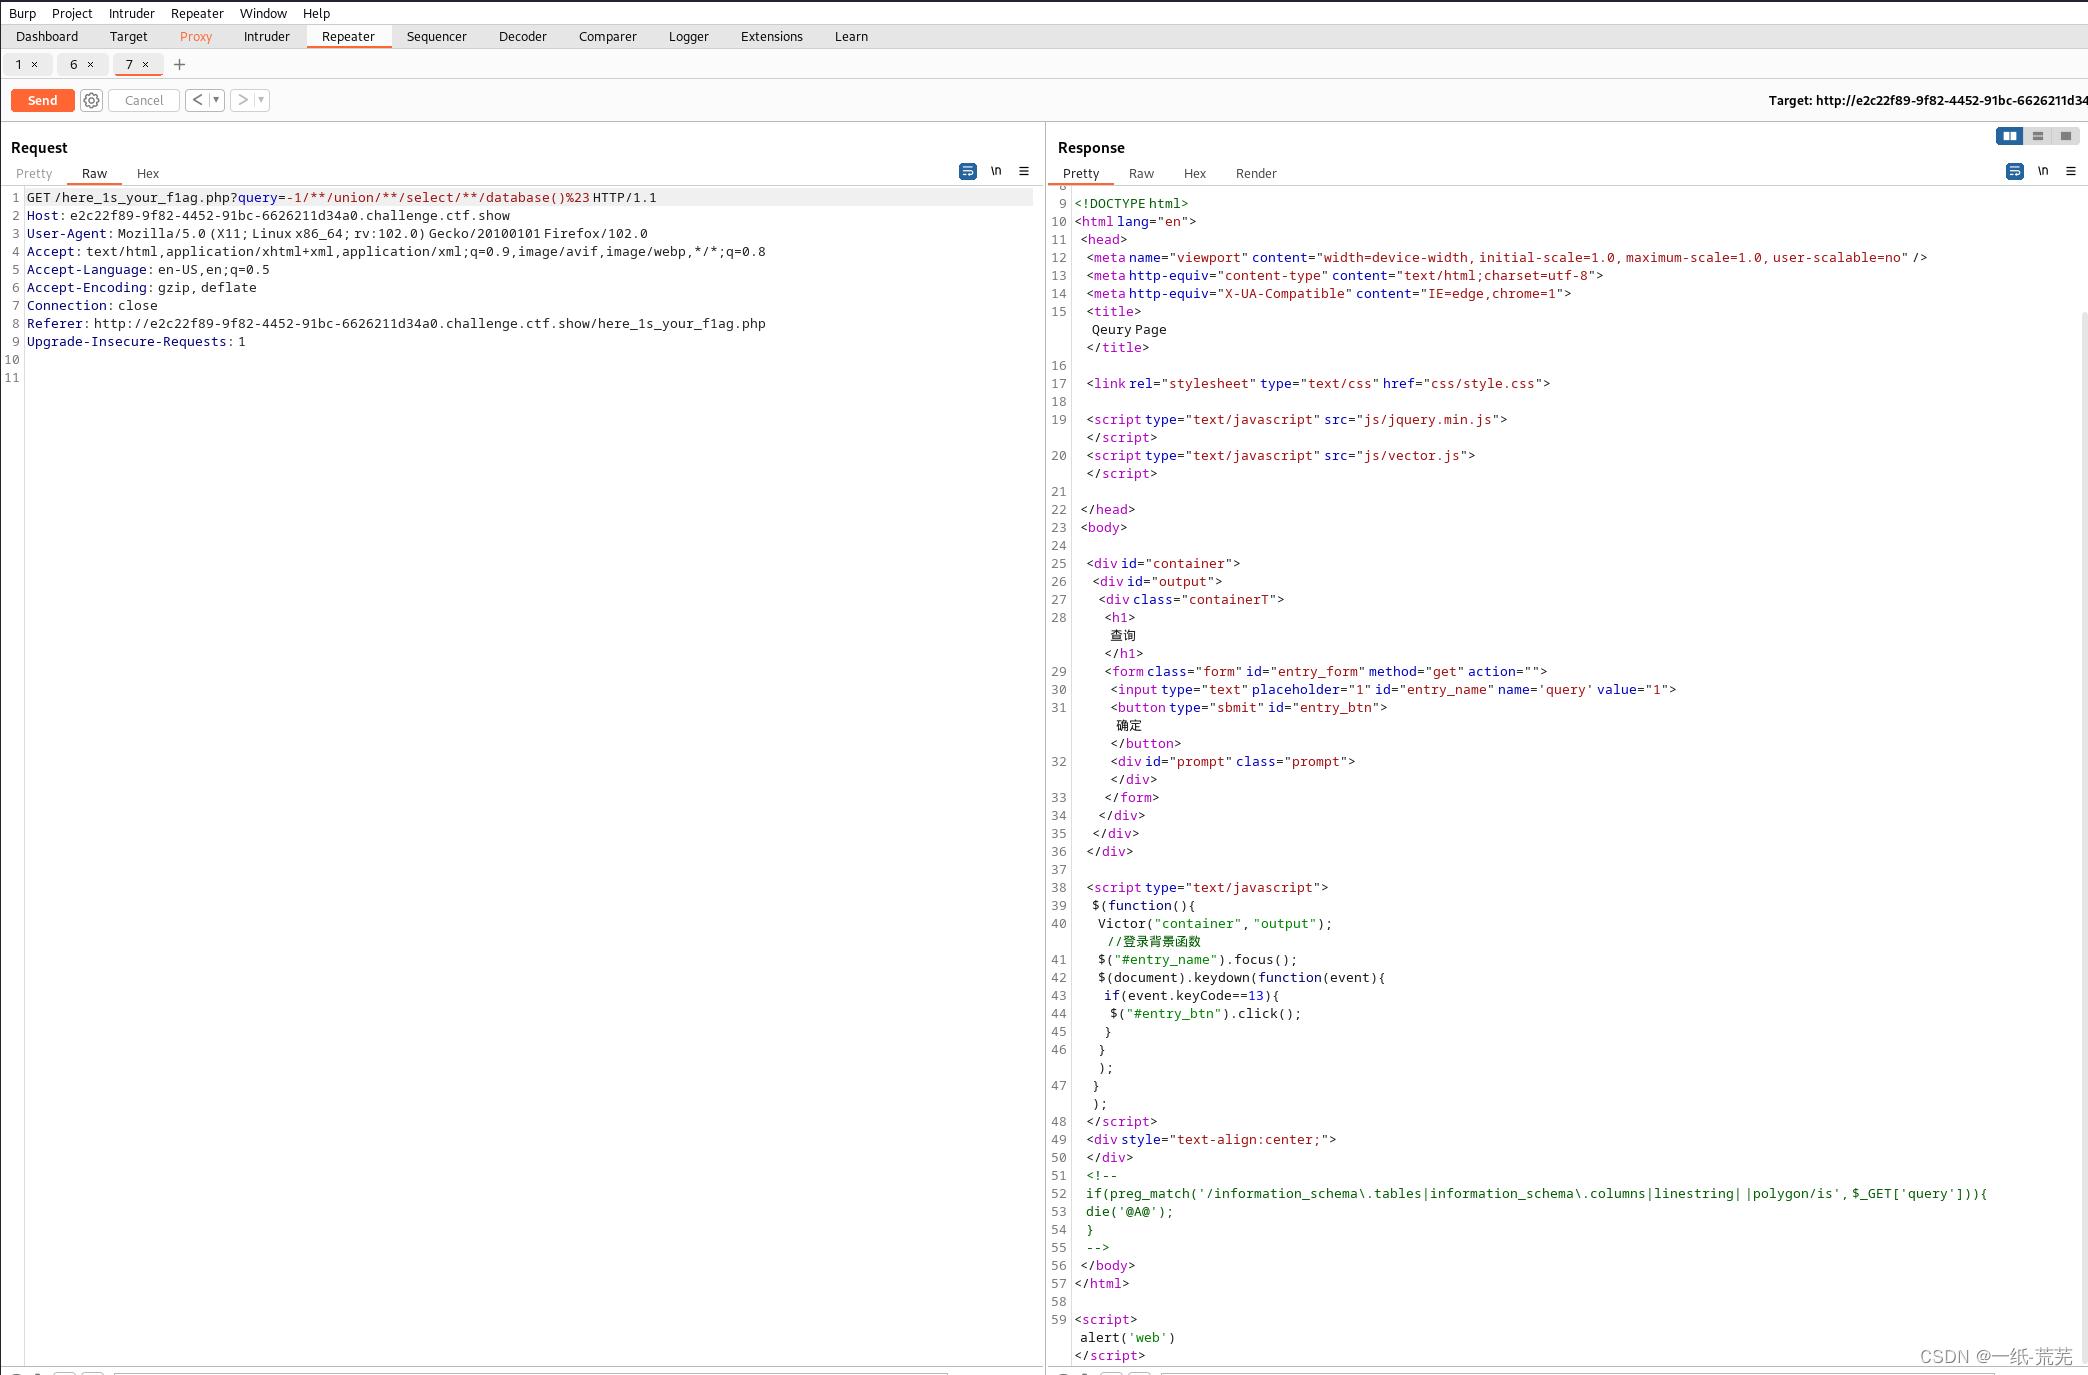2088x1375 pixels.
Task: Go forward to next request in history
Action: [242, 100]
